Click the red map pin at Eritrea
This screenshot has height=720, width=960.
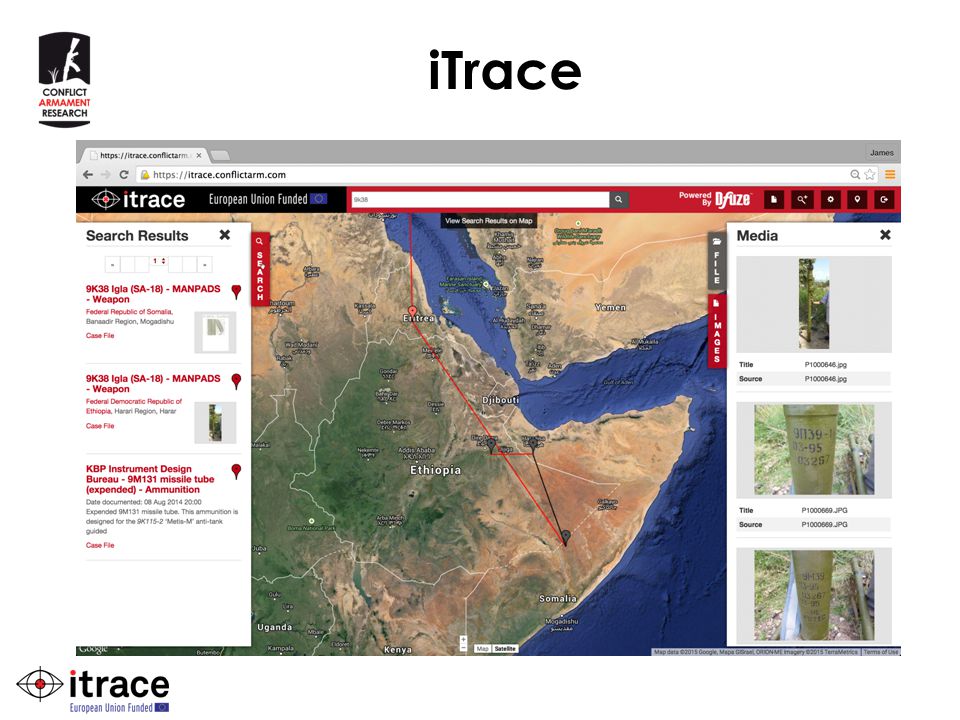point(412,312)
